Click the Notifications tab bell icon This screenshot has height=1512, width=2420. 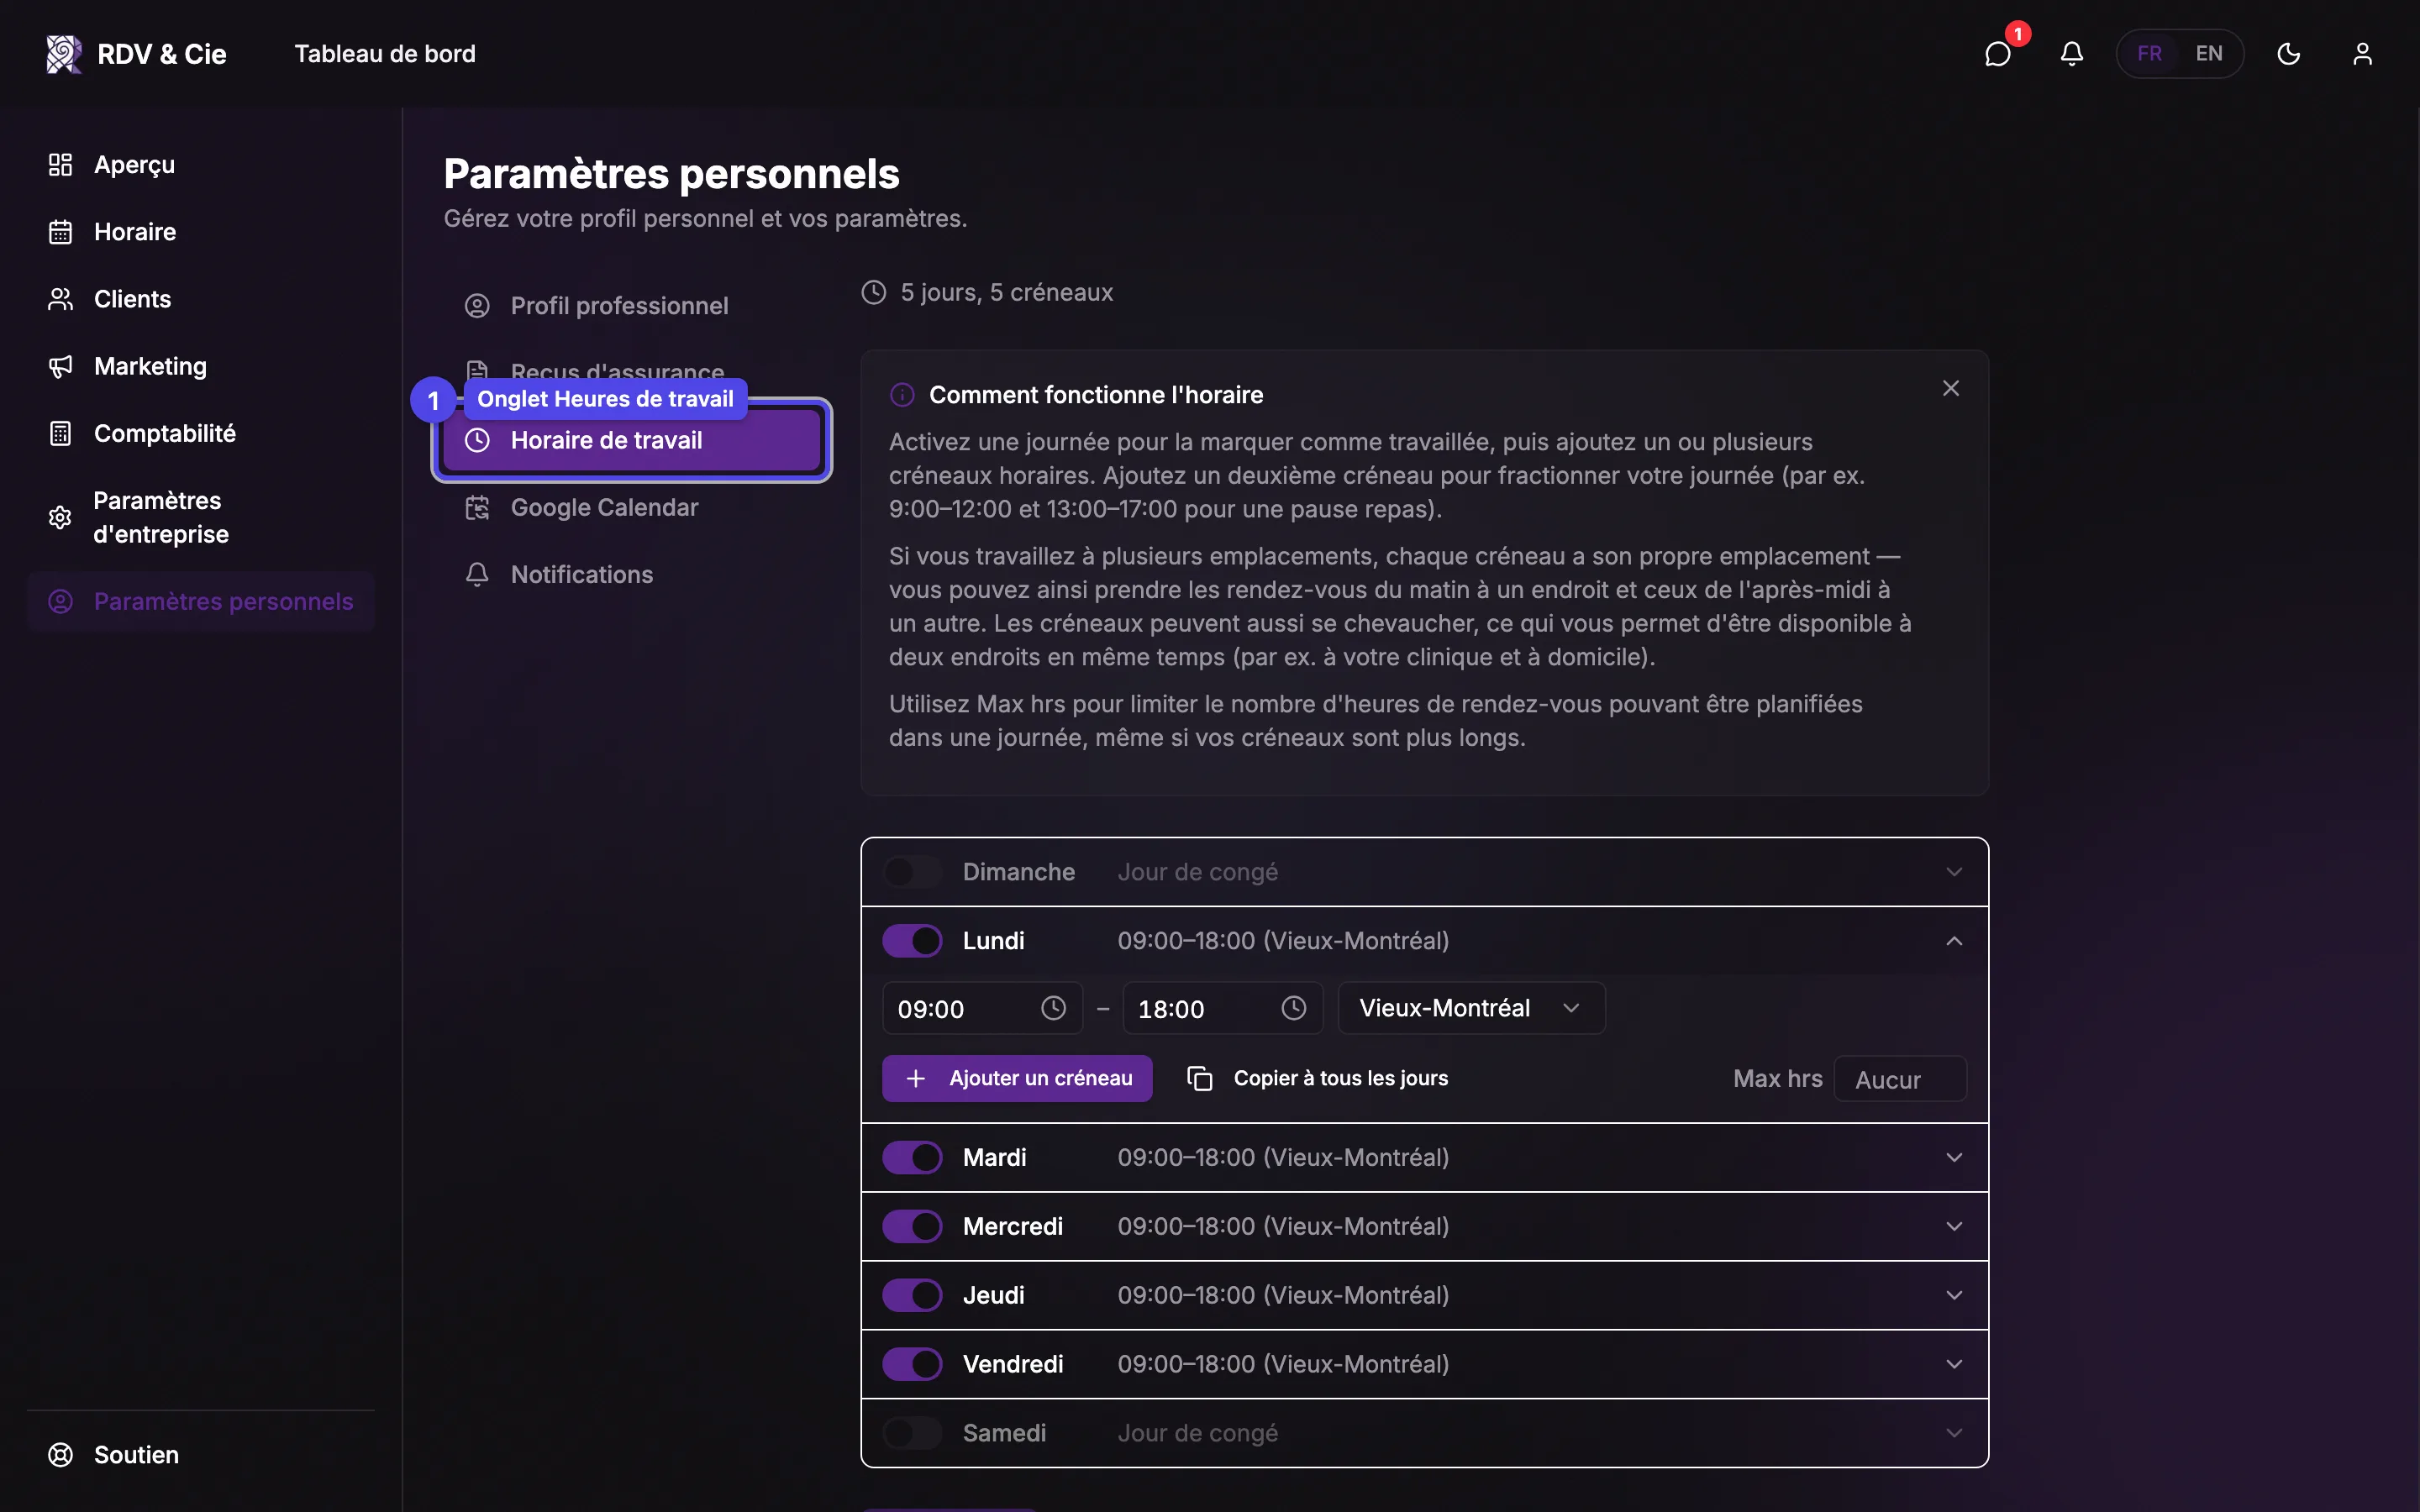pyautogui.click(x=477, y=575)
